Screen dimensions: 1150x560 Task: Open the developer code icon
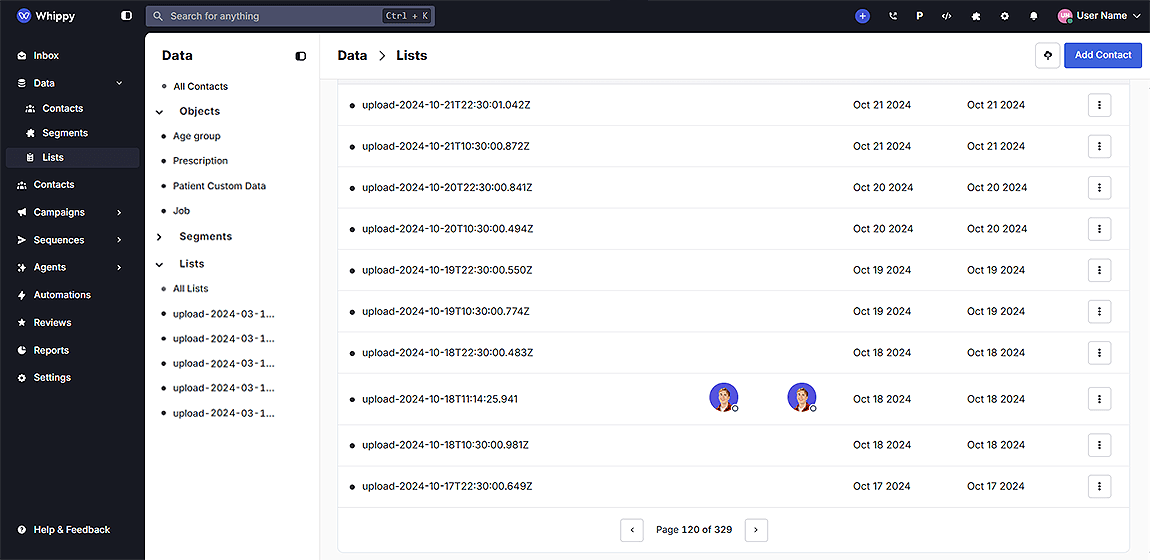[947, 15]
